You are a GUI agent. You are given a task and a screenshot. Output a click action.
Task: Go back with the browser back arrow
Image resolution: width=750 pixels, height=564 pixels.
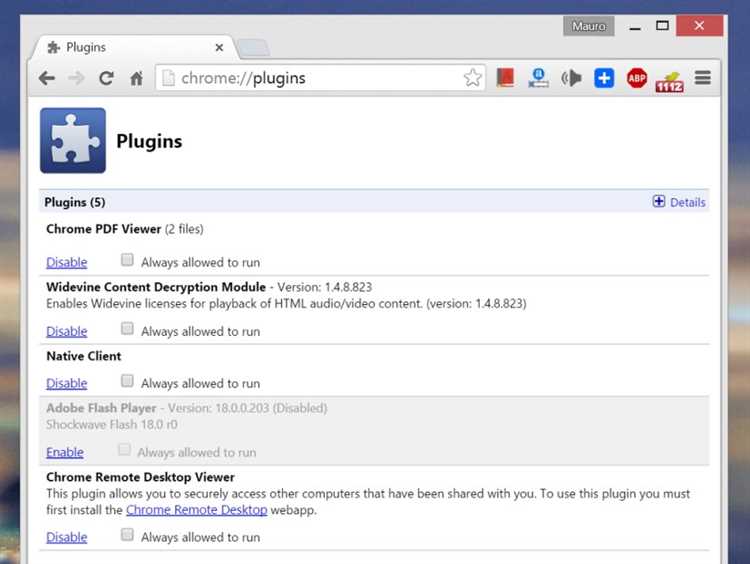point(47,78)
